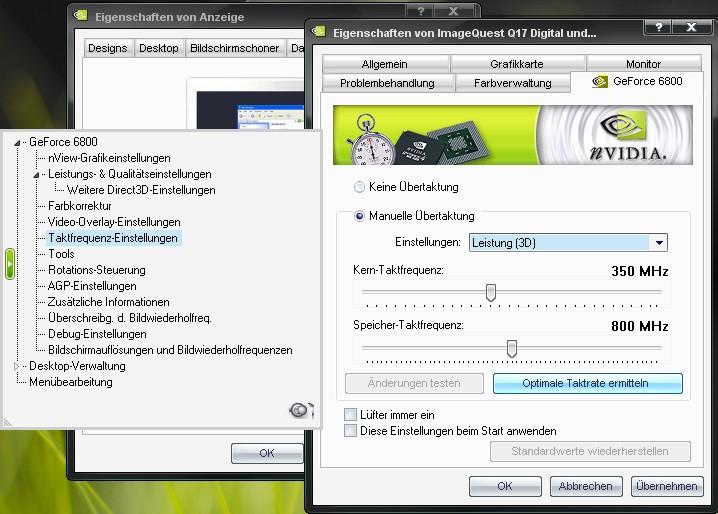Click the Kern-Taktfrequenz slider thumb
Viewport: 718px width, 514px height.
491,292
